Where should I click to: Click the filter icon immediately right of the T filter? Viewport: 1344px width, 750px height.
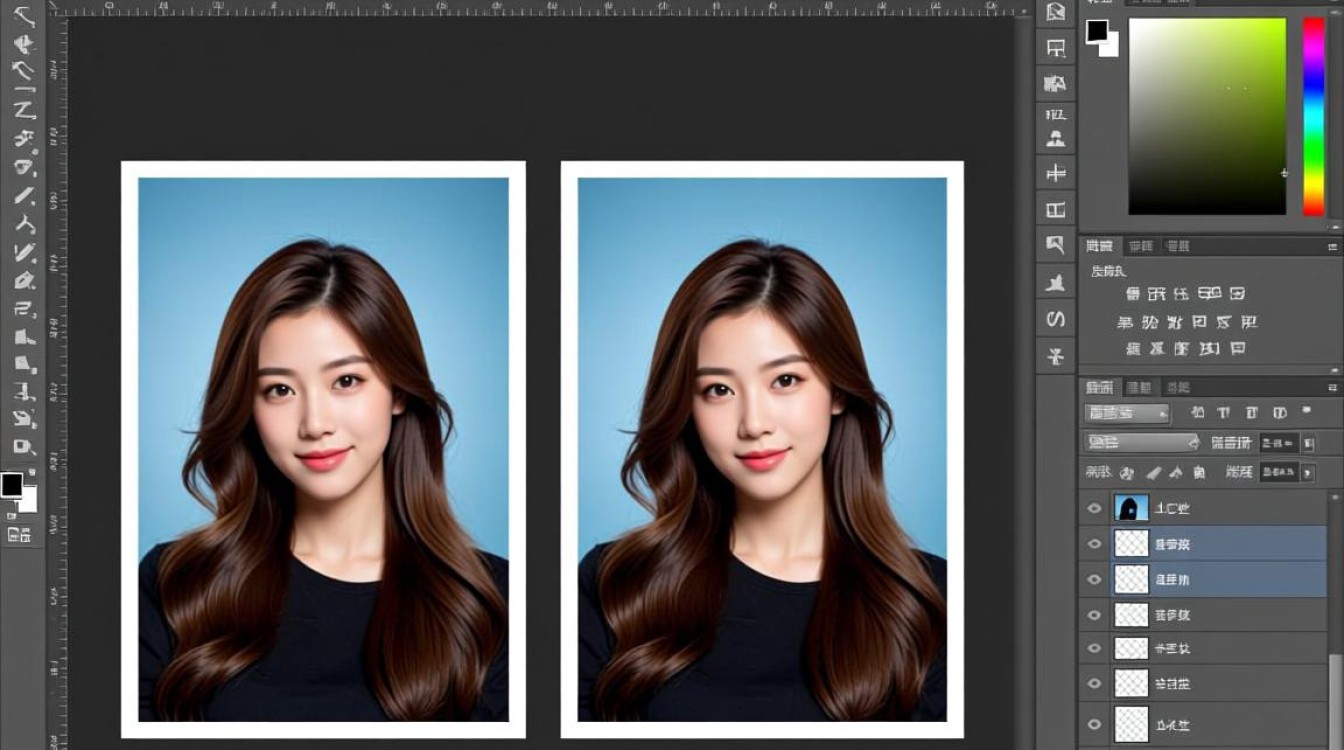1251,413
